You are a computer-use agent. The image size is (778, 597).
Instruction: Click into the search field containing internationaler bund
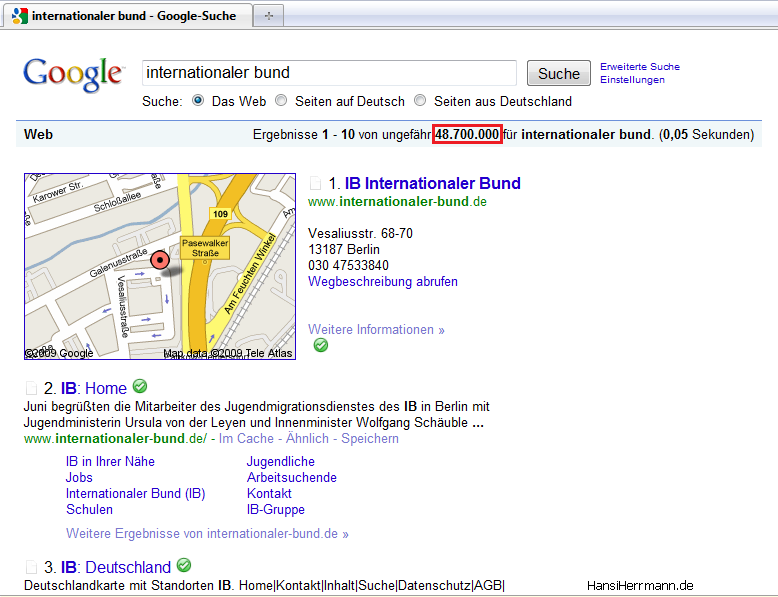click(329, 73)
